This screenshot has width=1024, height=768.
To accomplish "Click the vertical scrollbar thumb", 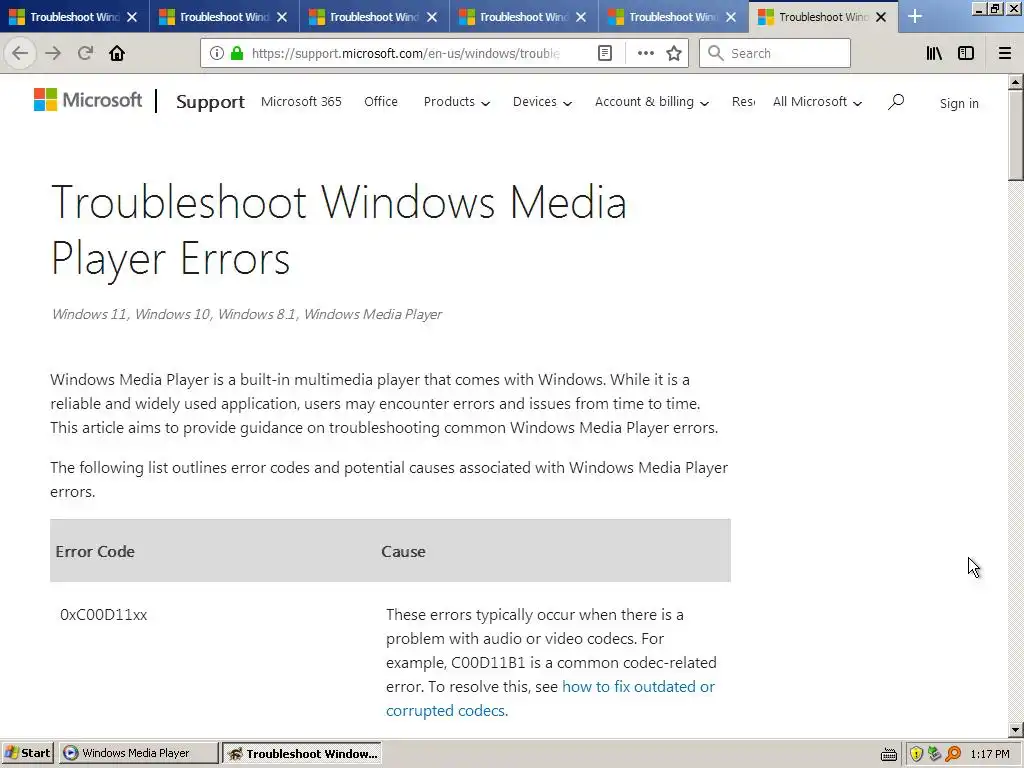I will (1016, 135).
